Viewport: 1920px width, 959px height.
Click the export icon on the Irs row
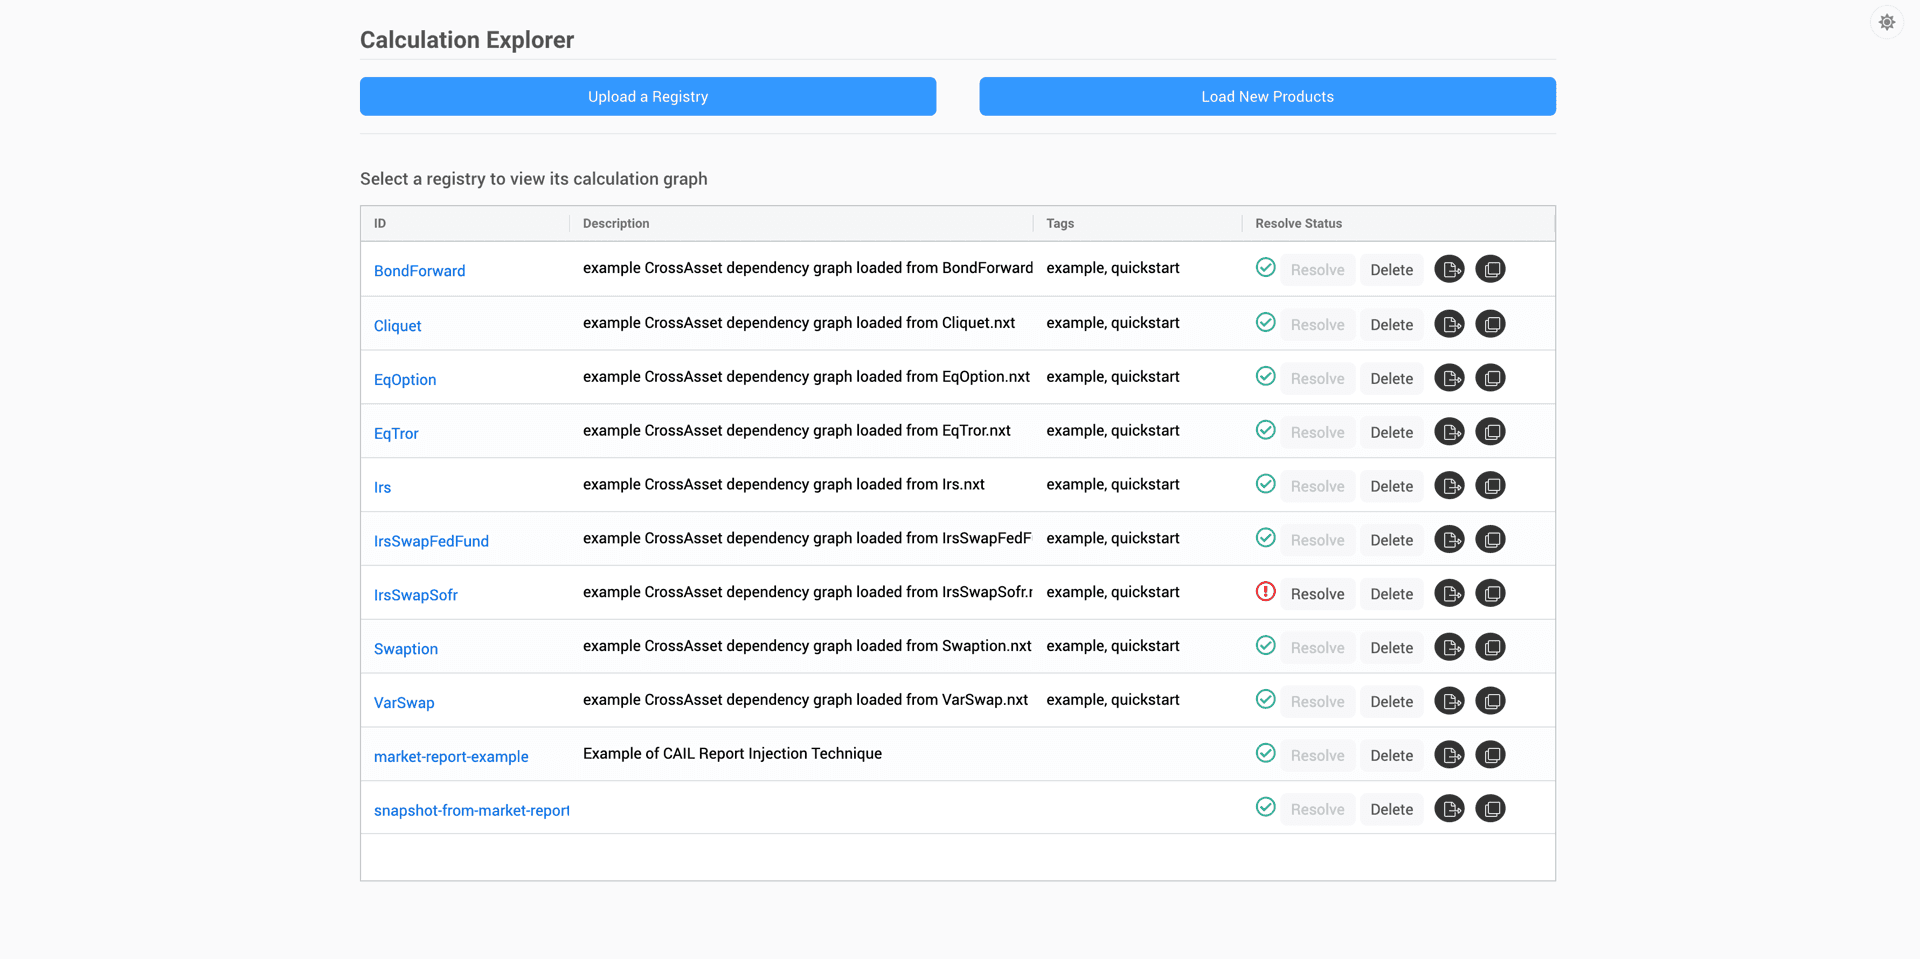point(1449,485)
